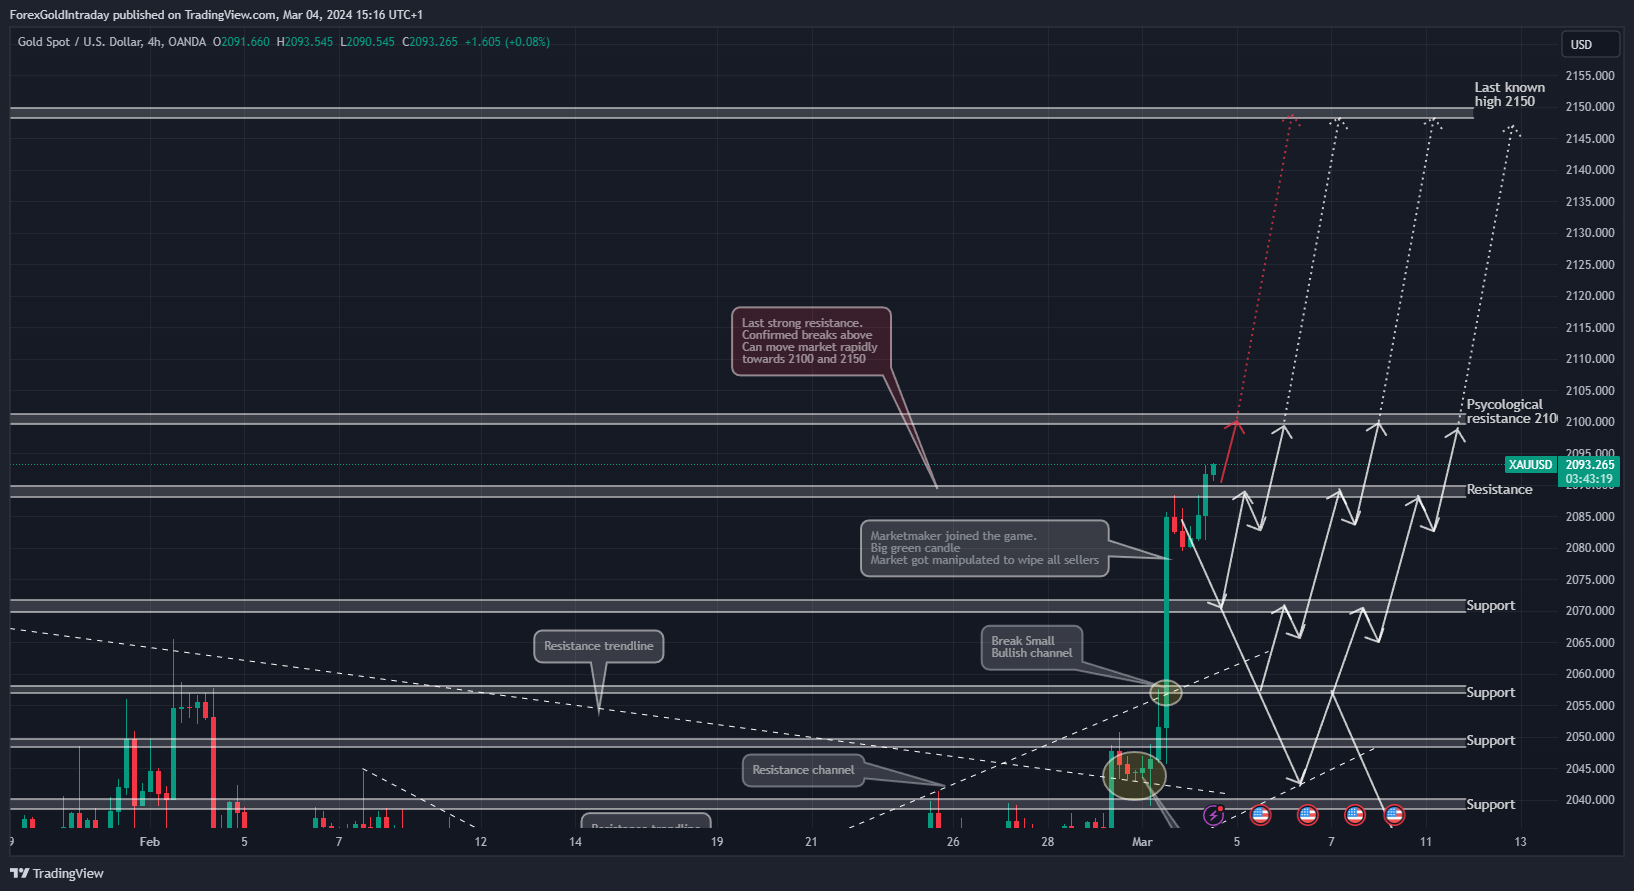
Task: Click the 28 date on time axis
Action: point(1047,842)
